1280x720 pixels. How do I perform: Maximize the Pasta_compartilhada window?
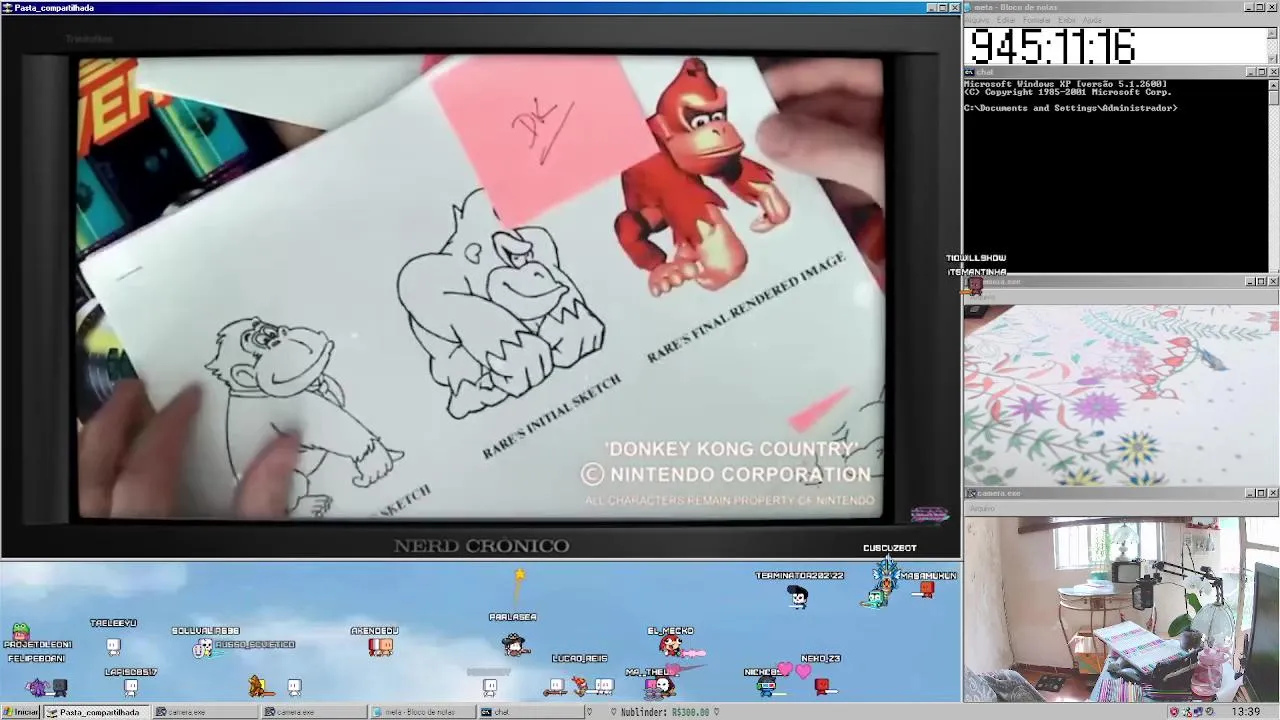tap(942, 7)
